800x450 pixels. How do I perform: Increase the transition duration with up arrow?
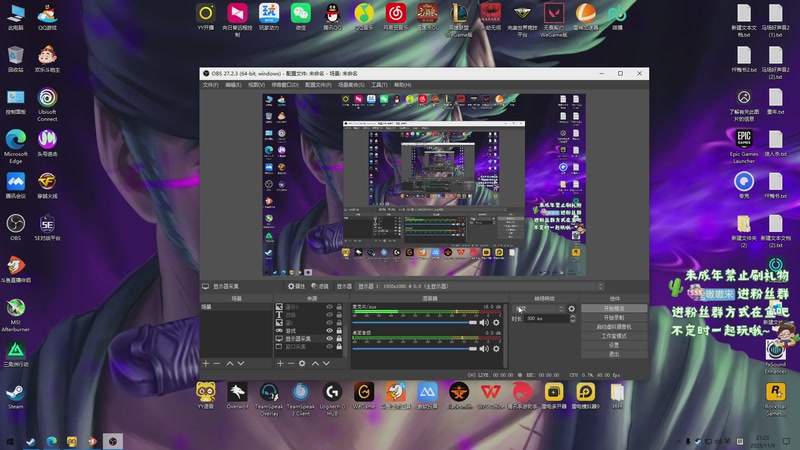(572, 316)
